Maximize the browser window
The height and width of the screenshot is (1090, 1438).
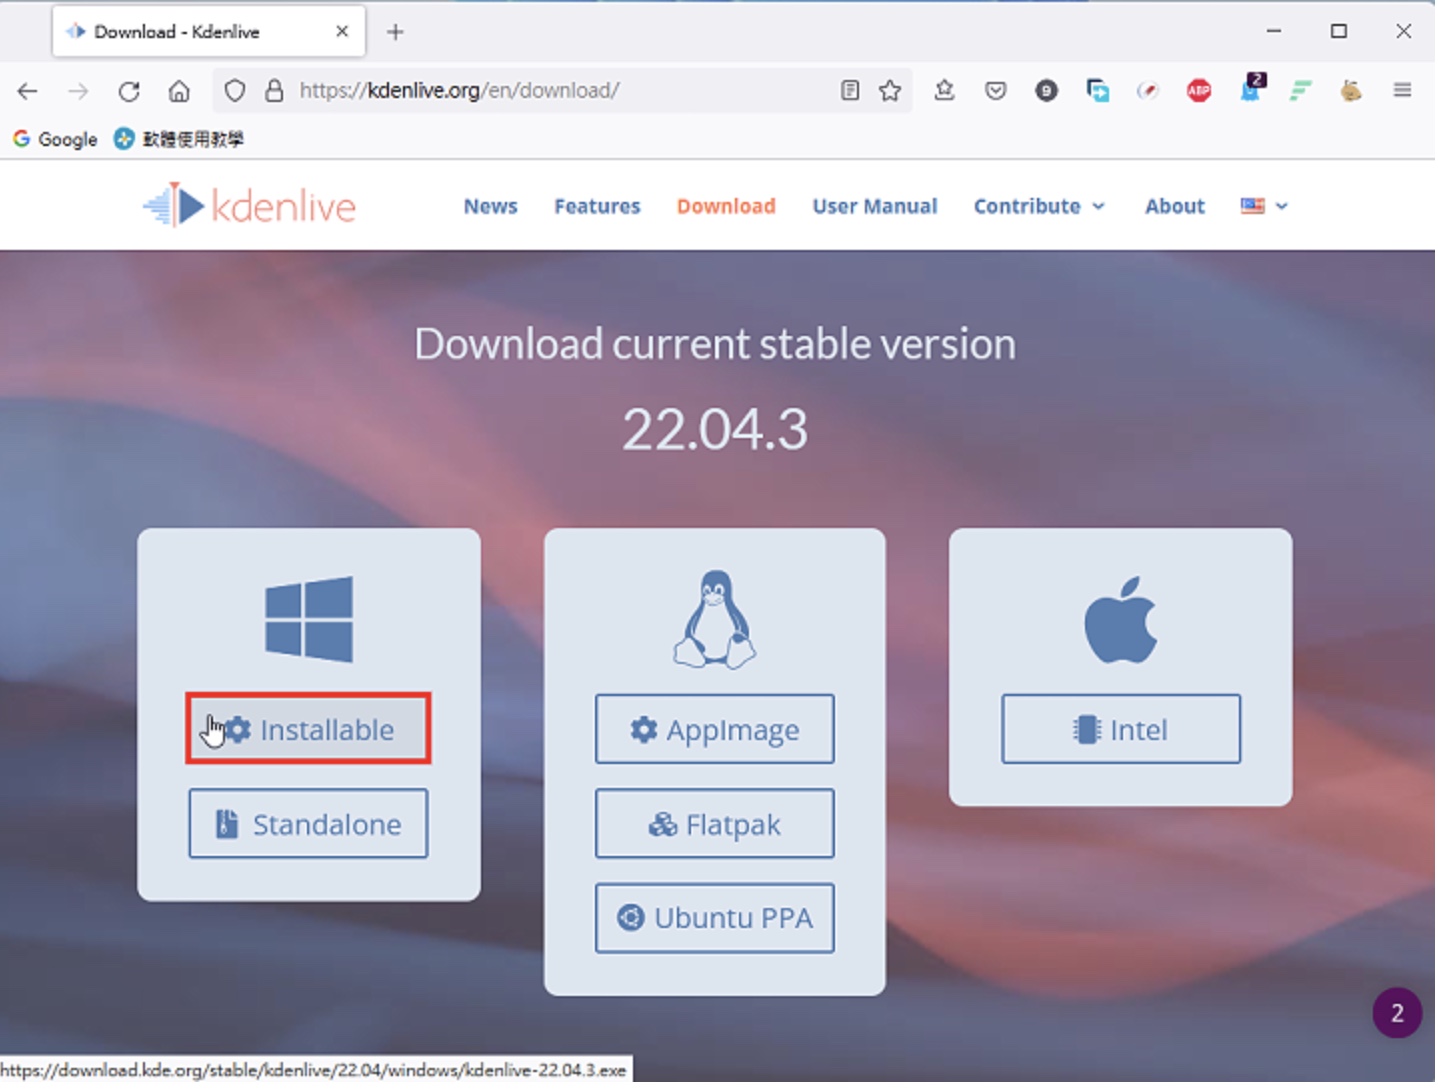pyautogui.click(x=1339, y=31)
